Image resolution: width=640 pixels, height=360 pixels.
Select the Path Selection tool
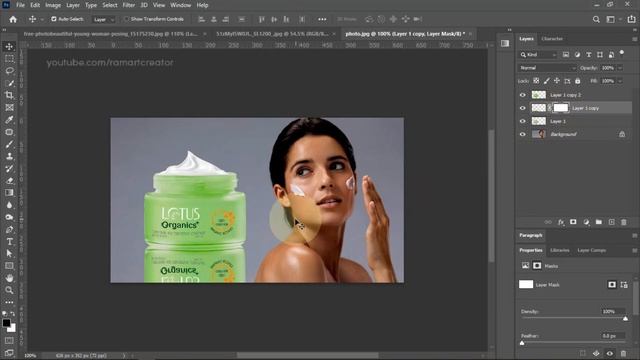9,253
